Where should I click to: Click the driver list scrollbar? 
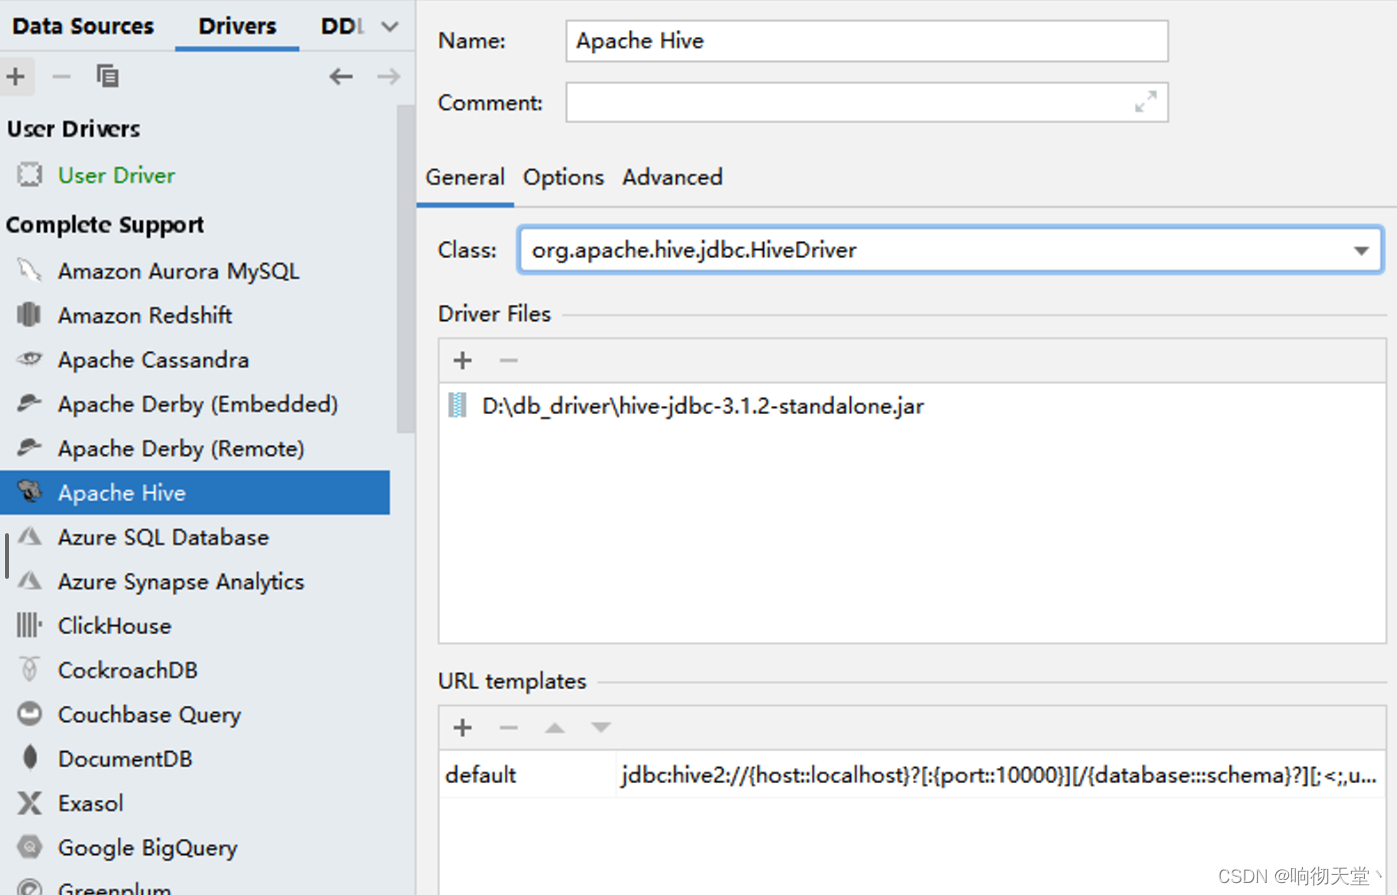coord(405,268)
